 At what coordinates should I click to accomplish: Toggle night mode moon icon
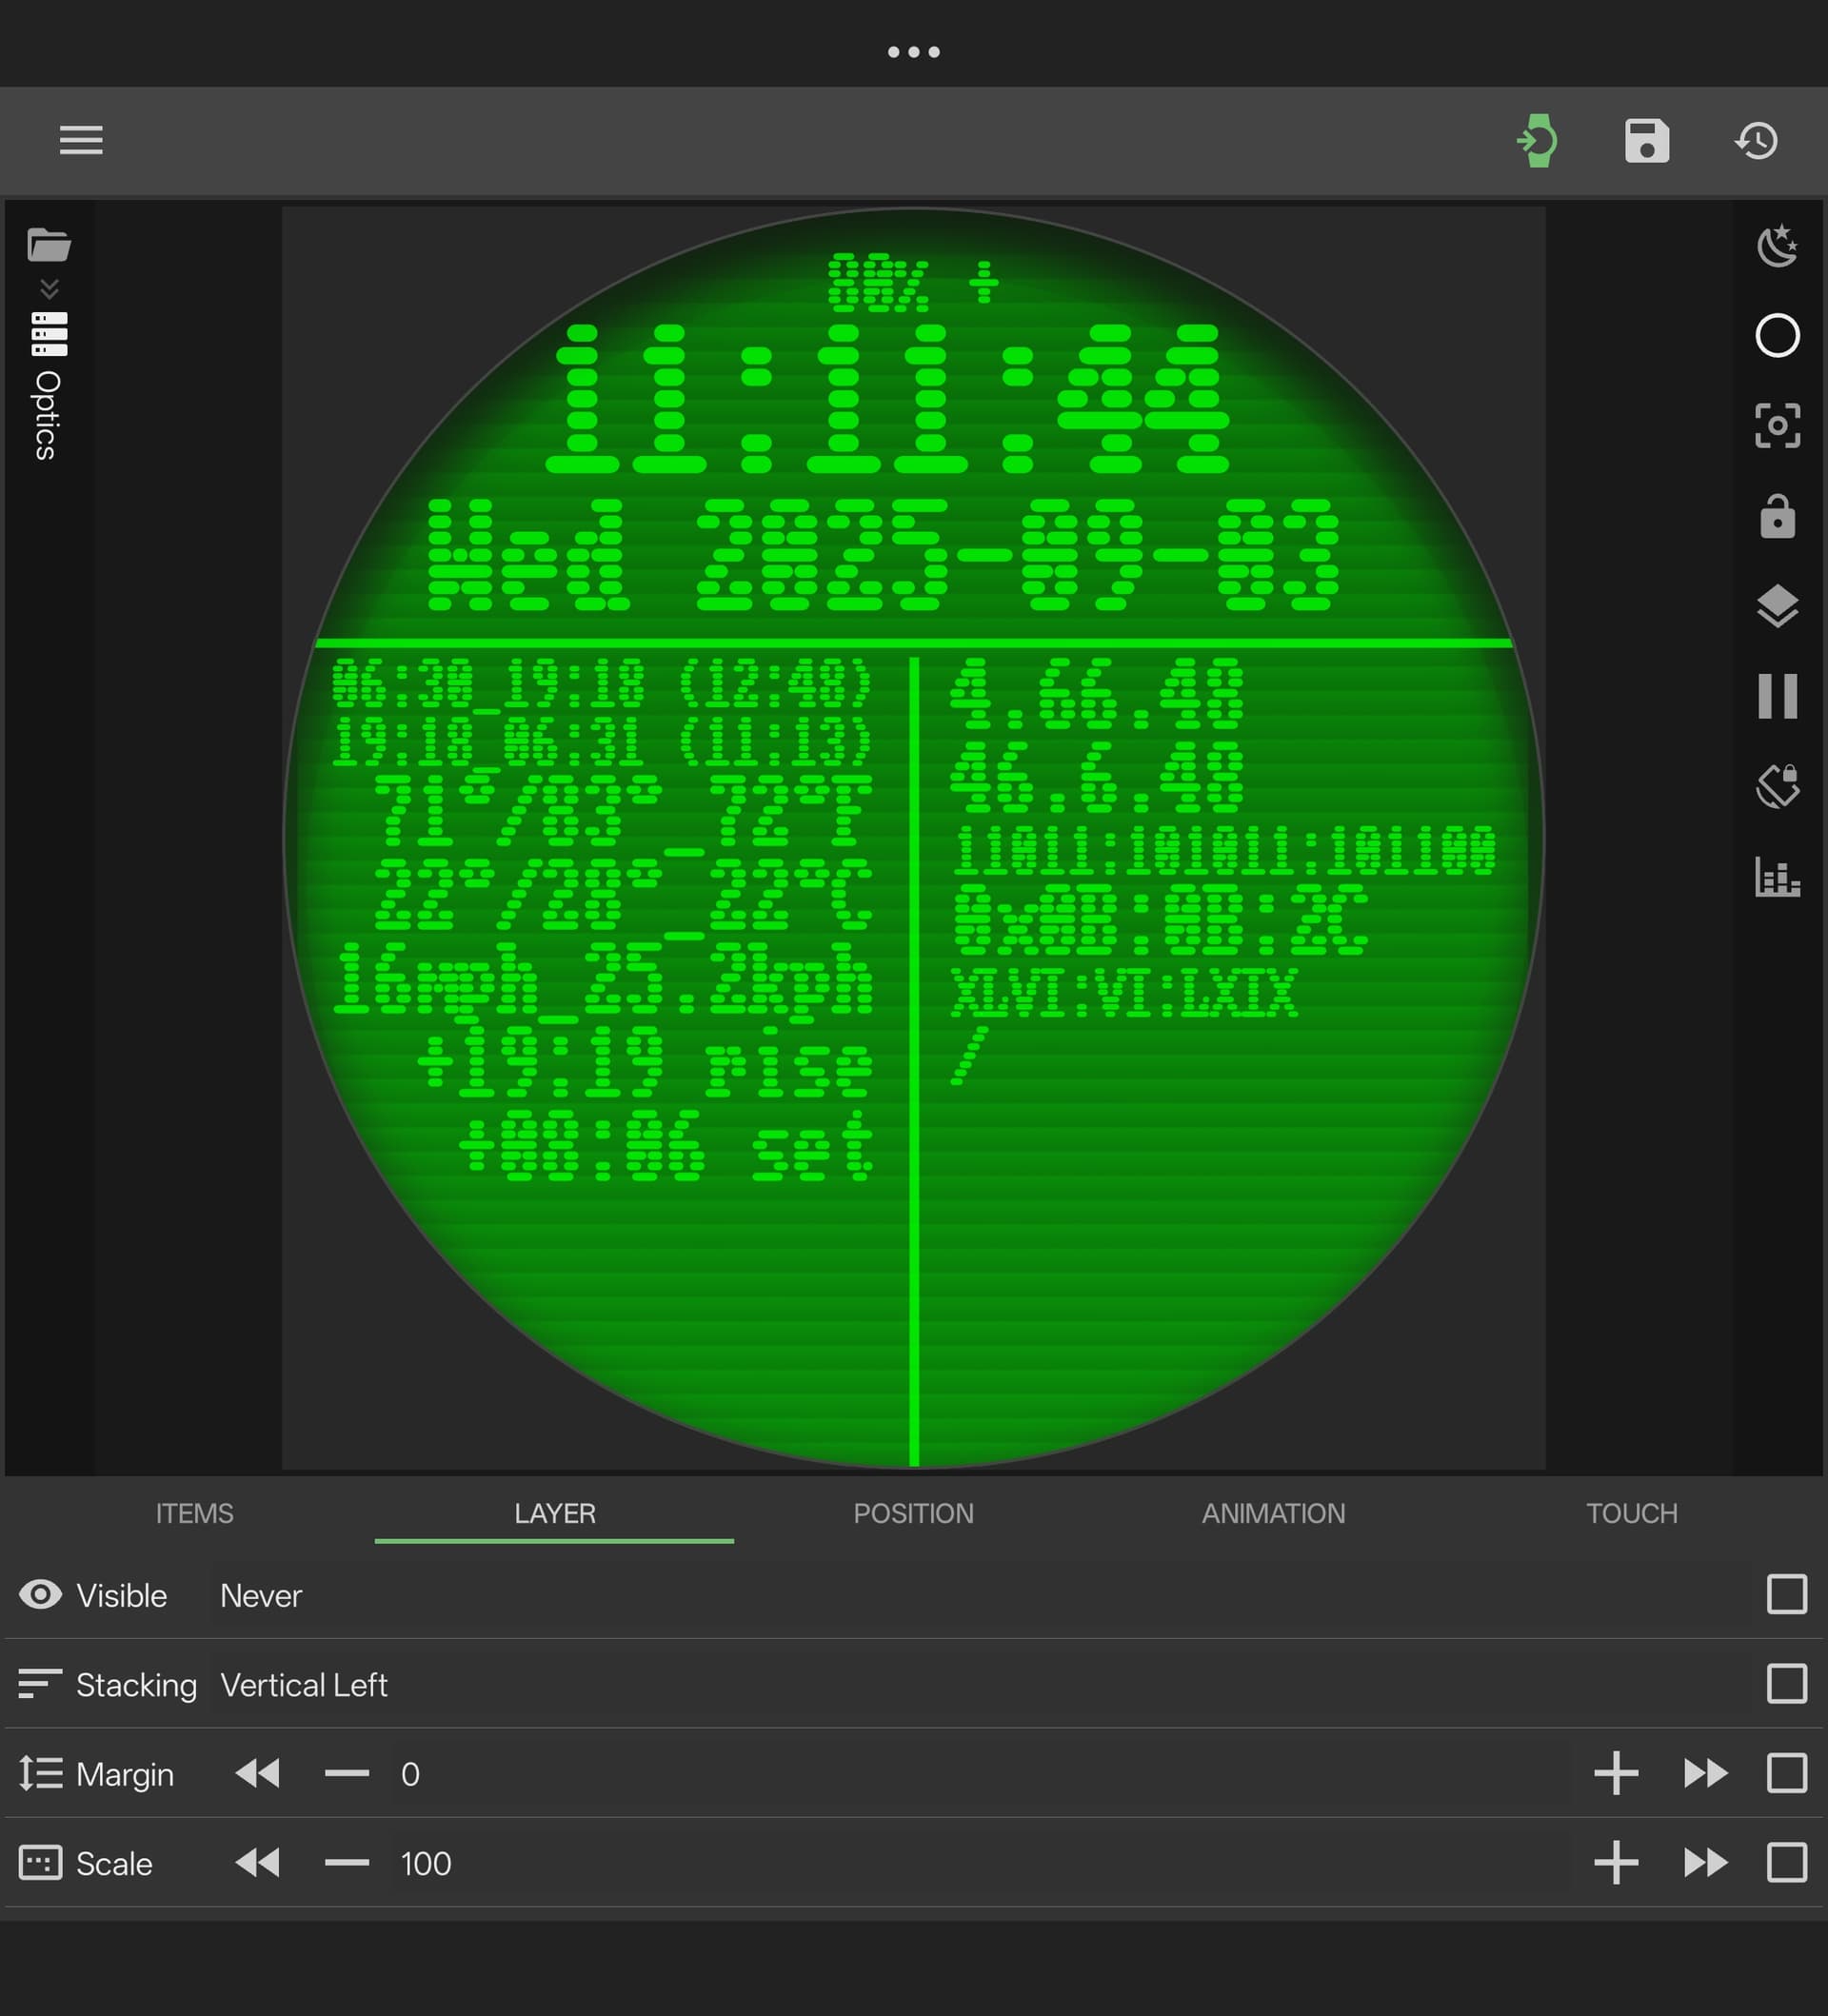(x=1777, y=246)
